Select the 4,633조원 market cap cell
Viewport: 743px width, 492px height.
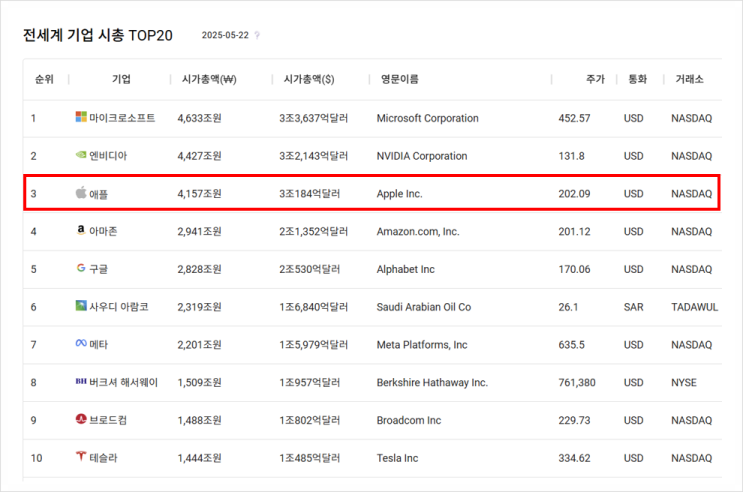click(199, 118)
